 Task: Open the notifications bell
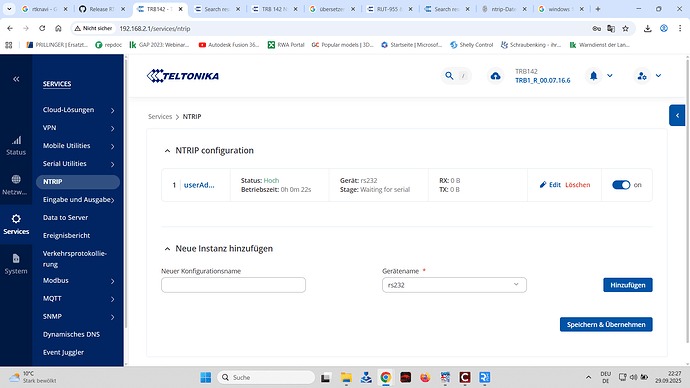pyautogui.click(x=594, y=76)
